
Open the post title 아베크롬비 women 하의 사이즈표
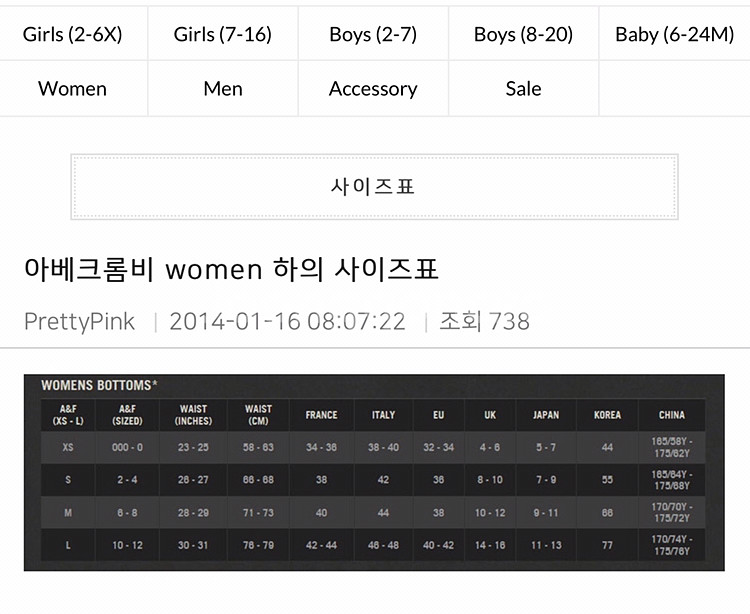(x=231, y=269)
